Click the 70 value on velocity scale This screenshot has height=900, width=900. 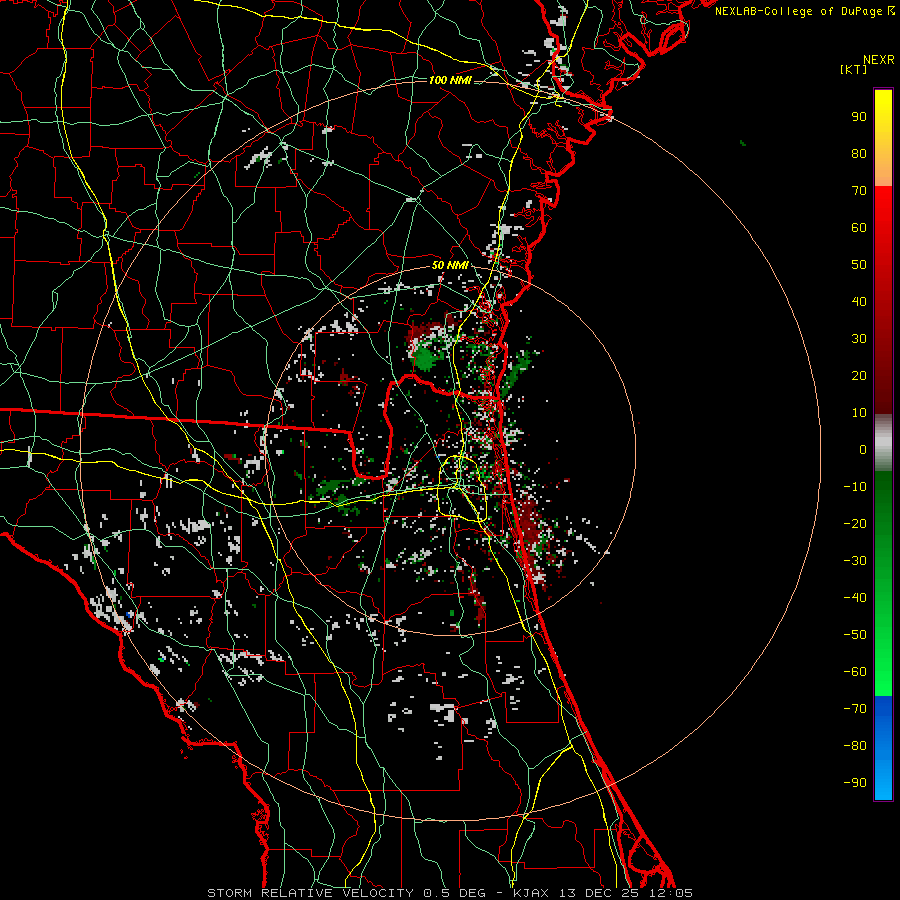click(x=859, y=191)
